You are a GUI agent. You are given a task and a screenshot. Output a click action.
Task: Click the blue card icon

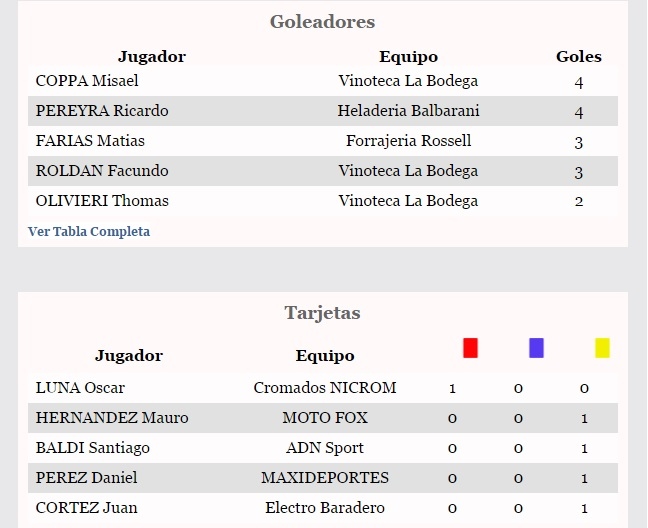pyautogui.click(x=536, y=348)
